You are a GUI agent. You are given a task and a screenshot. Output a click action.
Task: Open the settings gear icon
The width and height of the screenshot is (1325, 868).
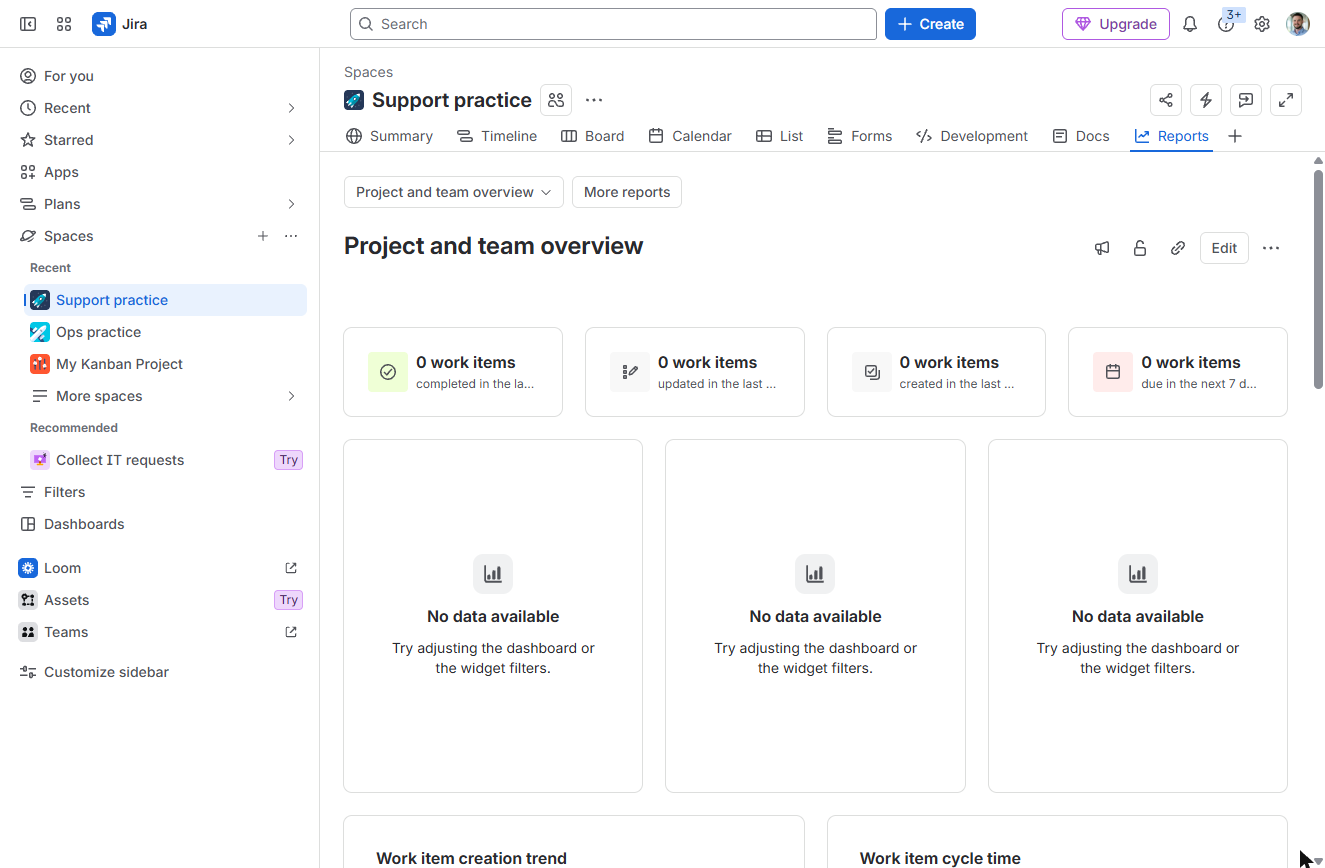1262,24
